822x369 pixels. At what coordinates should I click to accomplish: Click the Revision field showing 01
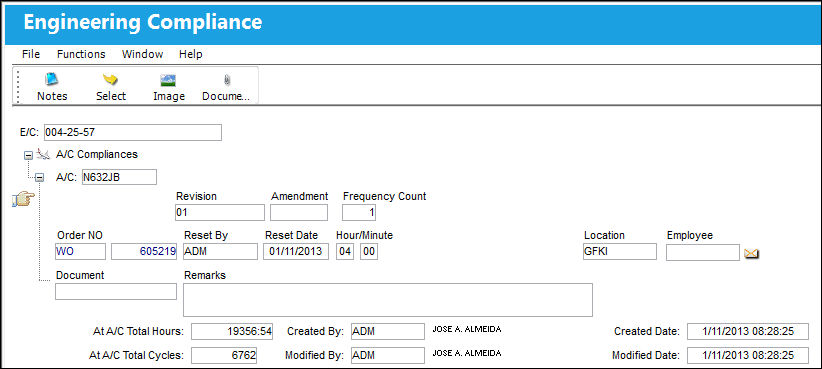click(220, 213)
